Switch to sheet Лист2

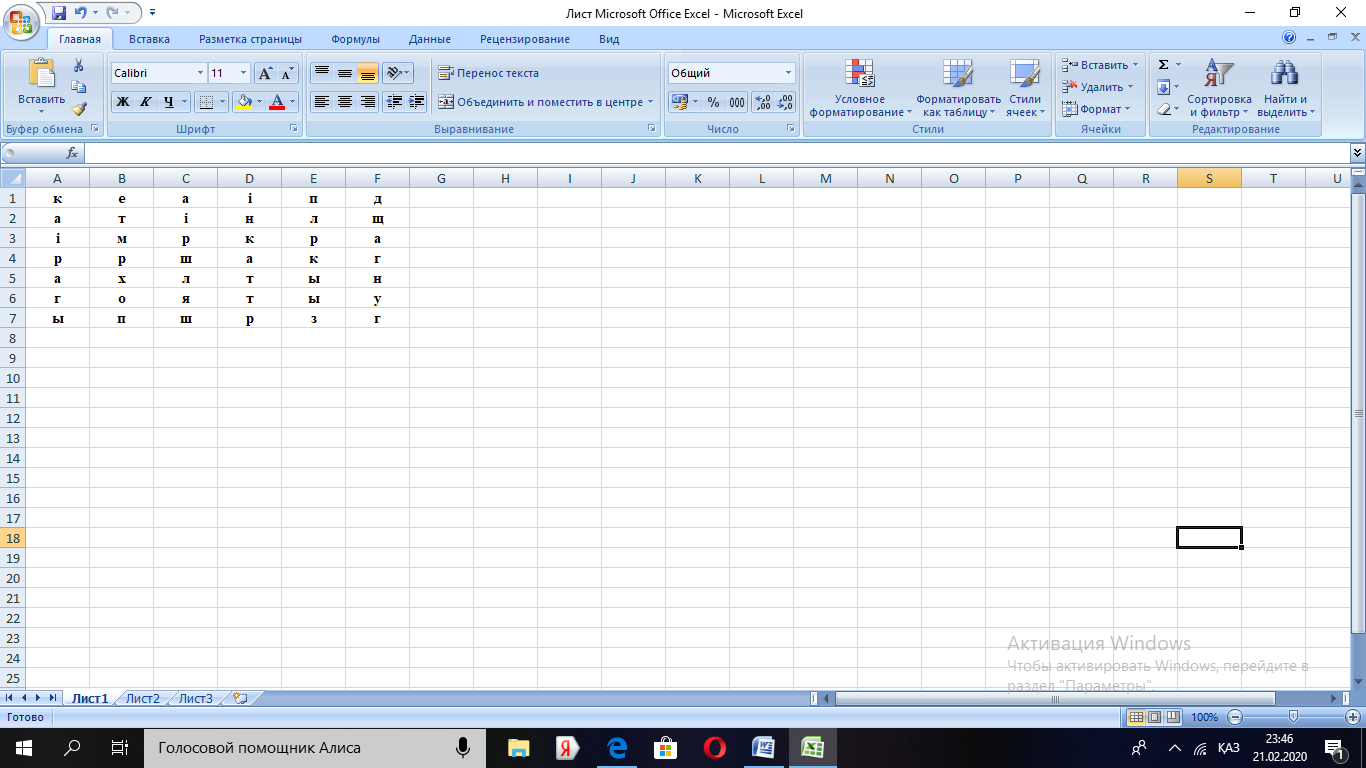[142, 698]
